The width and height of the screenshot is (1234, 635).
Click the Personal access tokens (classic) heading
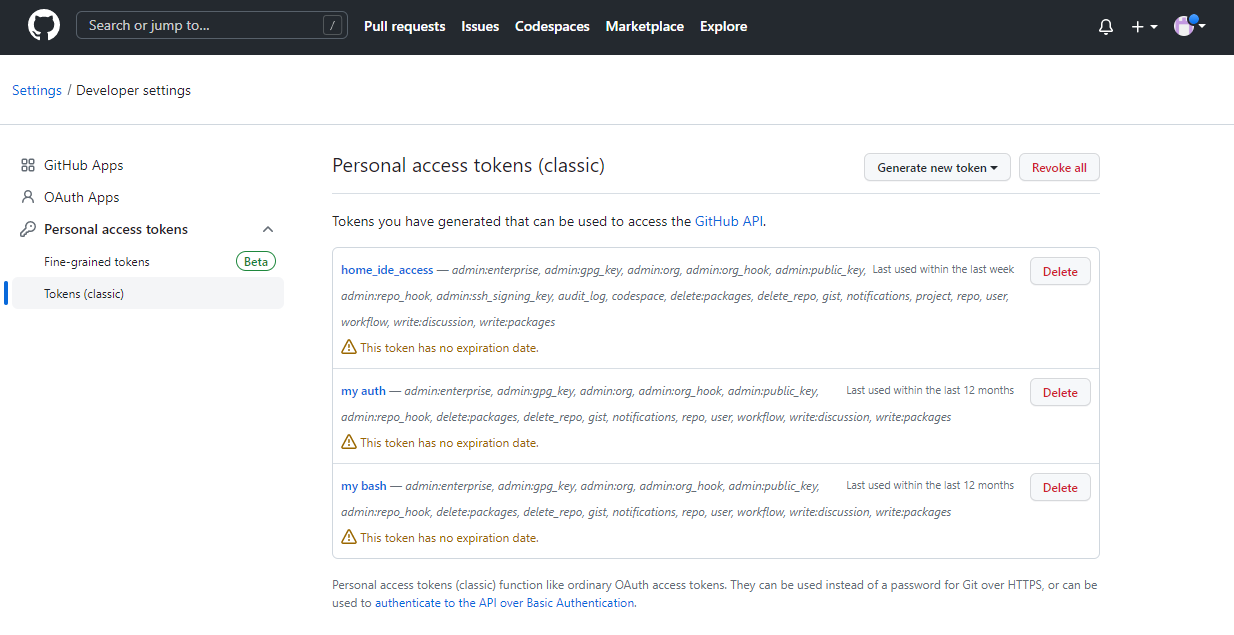[468, 165]
